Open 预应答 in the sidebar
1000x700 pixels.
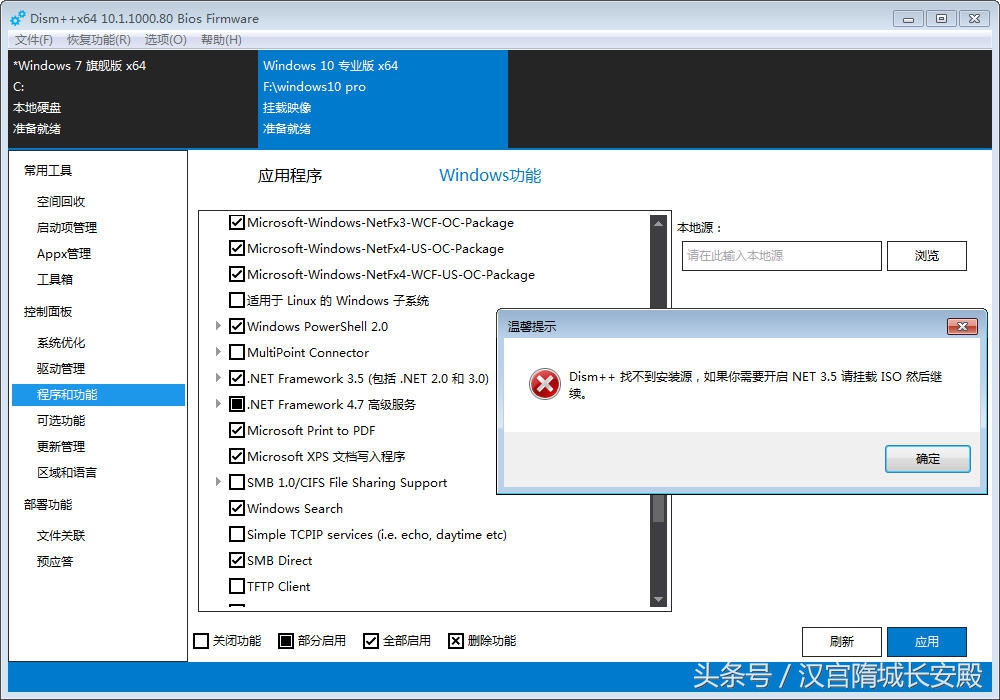[x=55, y=562]
